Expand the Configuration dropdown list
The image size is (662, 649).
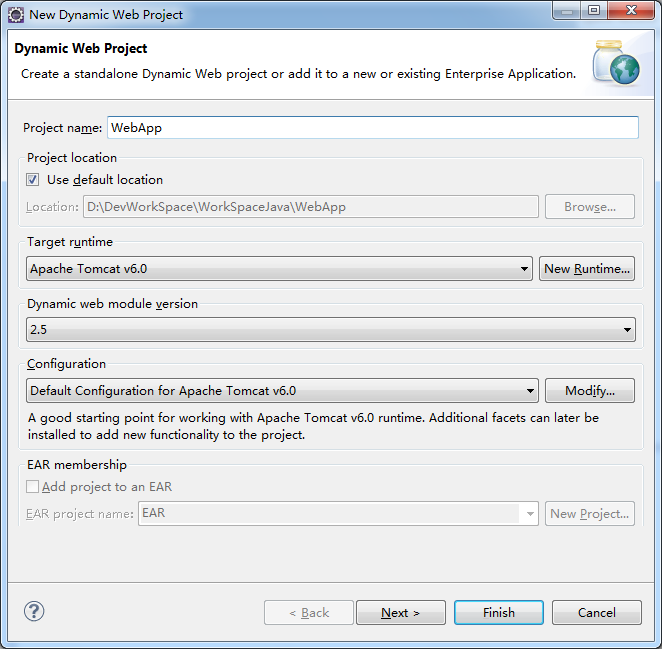point(282,391)
